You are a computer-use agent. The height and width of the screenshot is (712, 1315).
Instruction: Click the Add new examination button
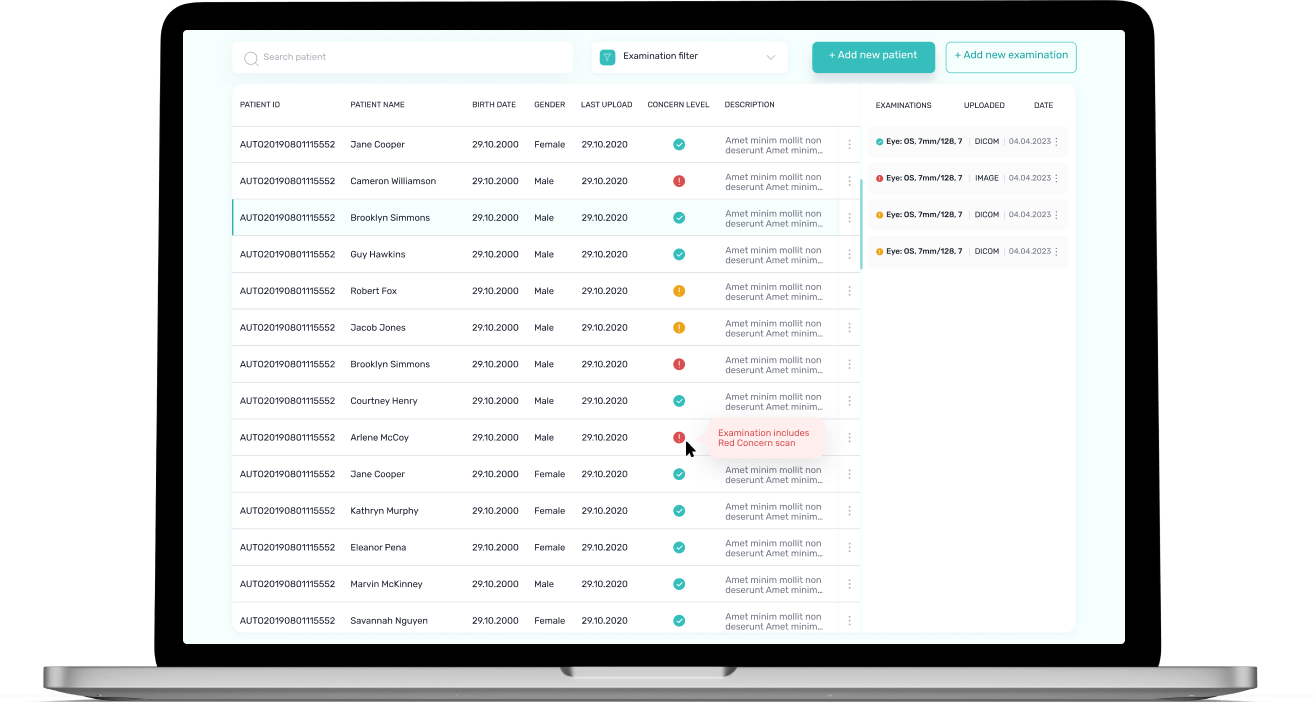(1010, 56)
